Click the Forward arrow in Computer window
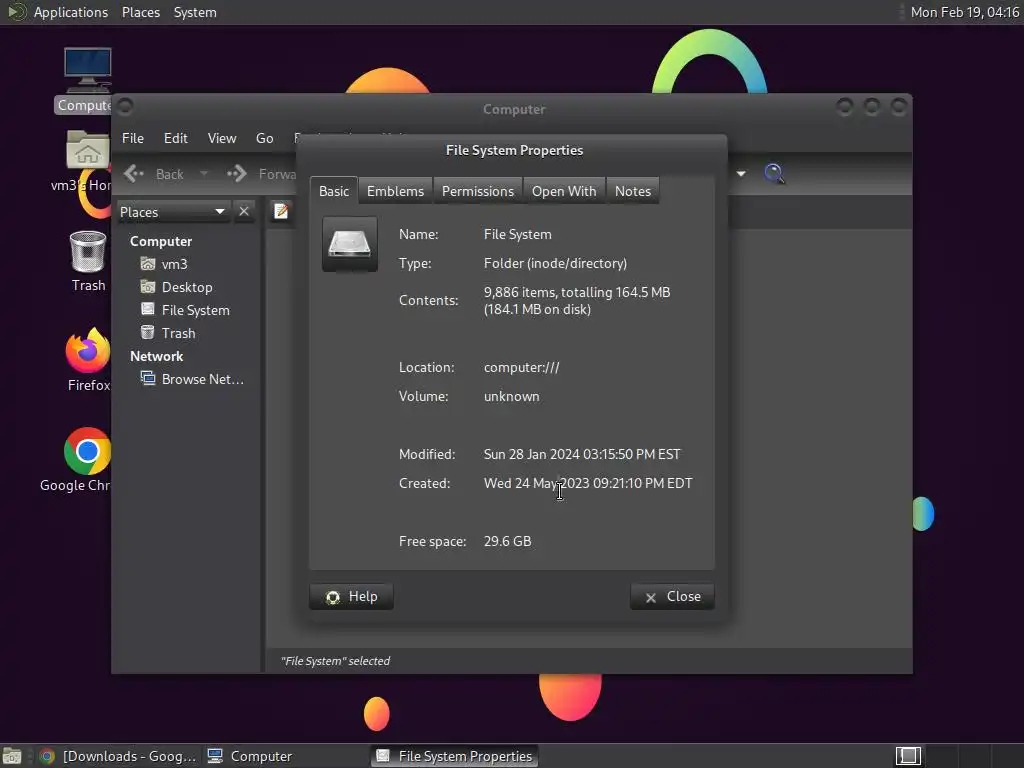The height and width of the screenshot is (768, 1024). pos(237,174)
